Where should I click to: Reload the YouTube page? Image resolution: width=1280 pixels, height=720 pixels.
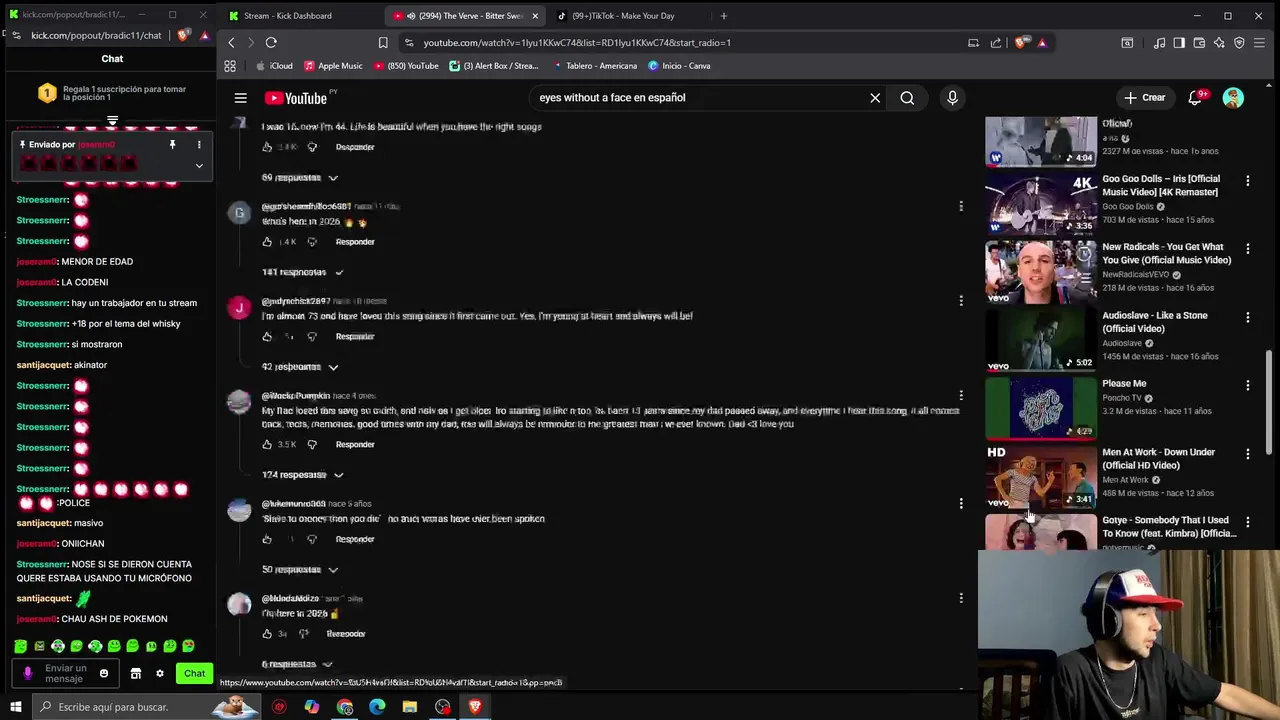pos(271,43)
